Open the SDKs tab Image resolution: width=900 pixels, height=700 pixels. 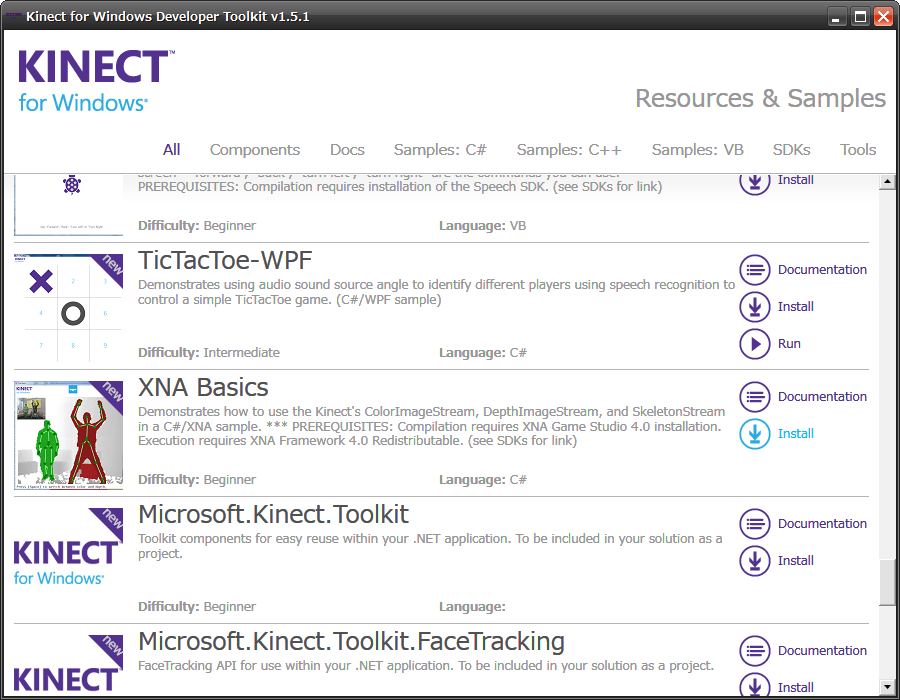pos(792,150)
